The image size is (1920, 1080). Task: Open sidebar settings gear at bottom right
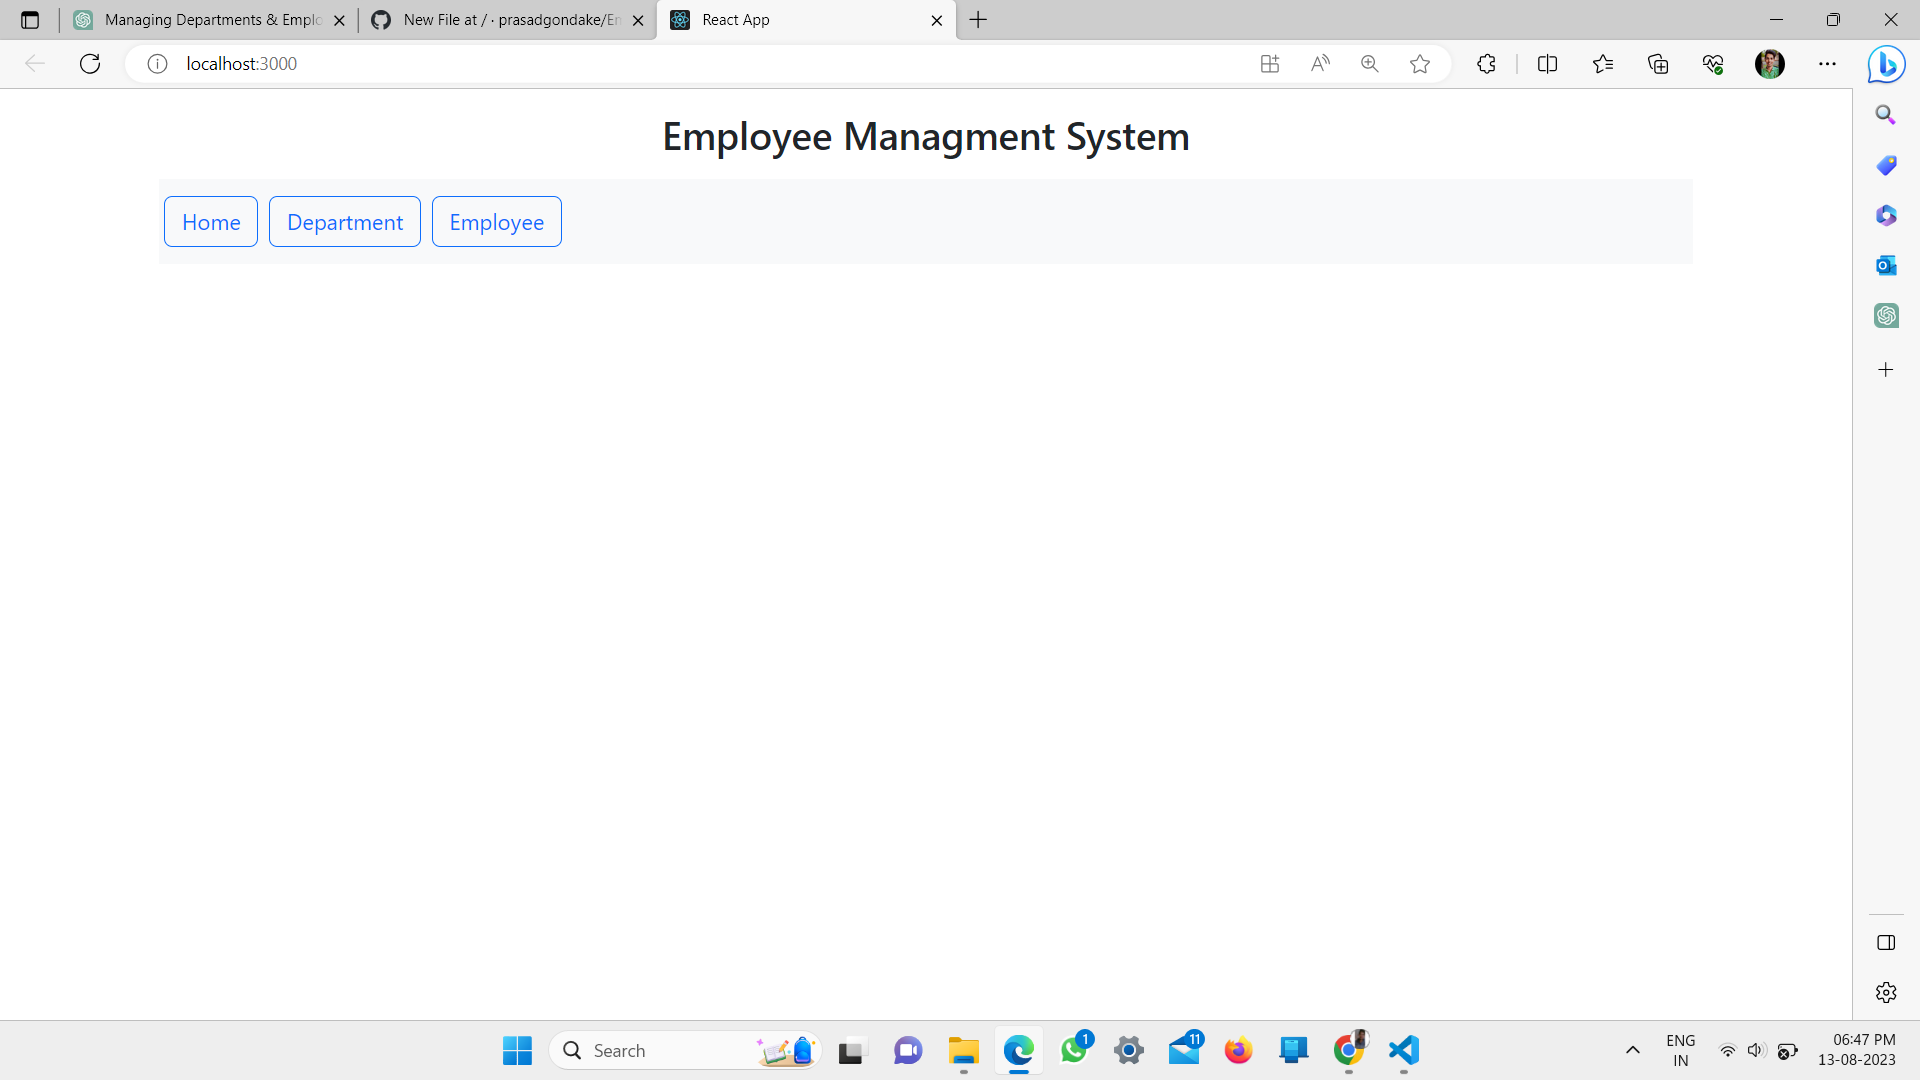1886,992
